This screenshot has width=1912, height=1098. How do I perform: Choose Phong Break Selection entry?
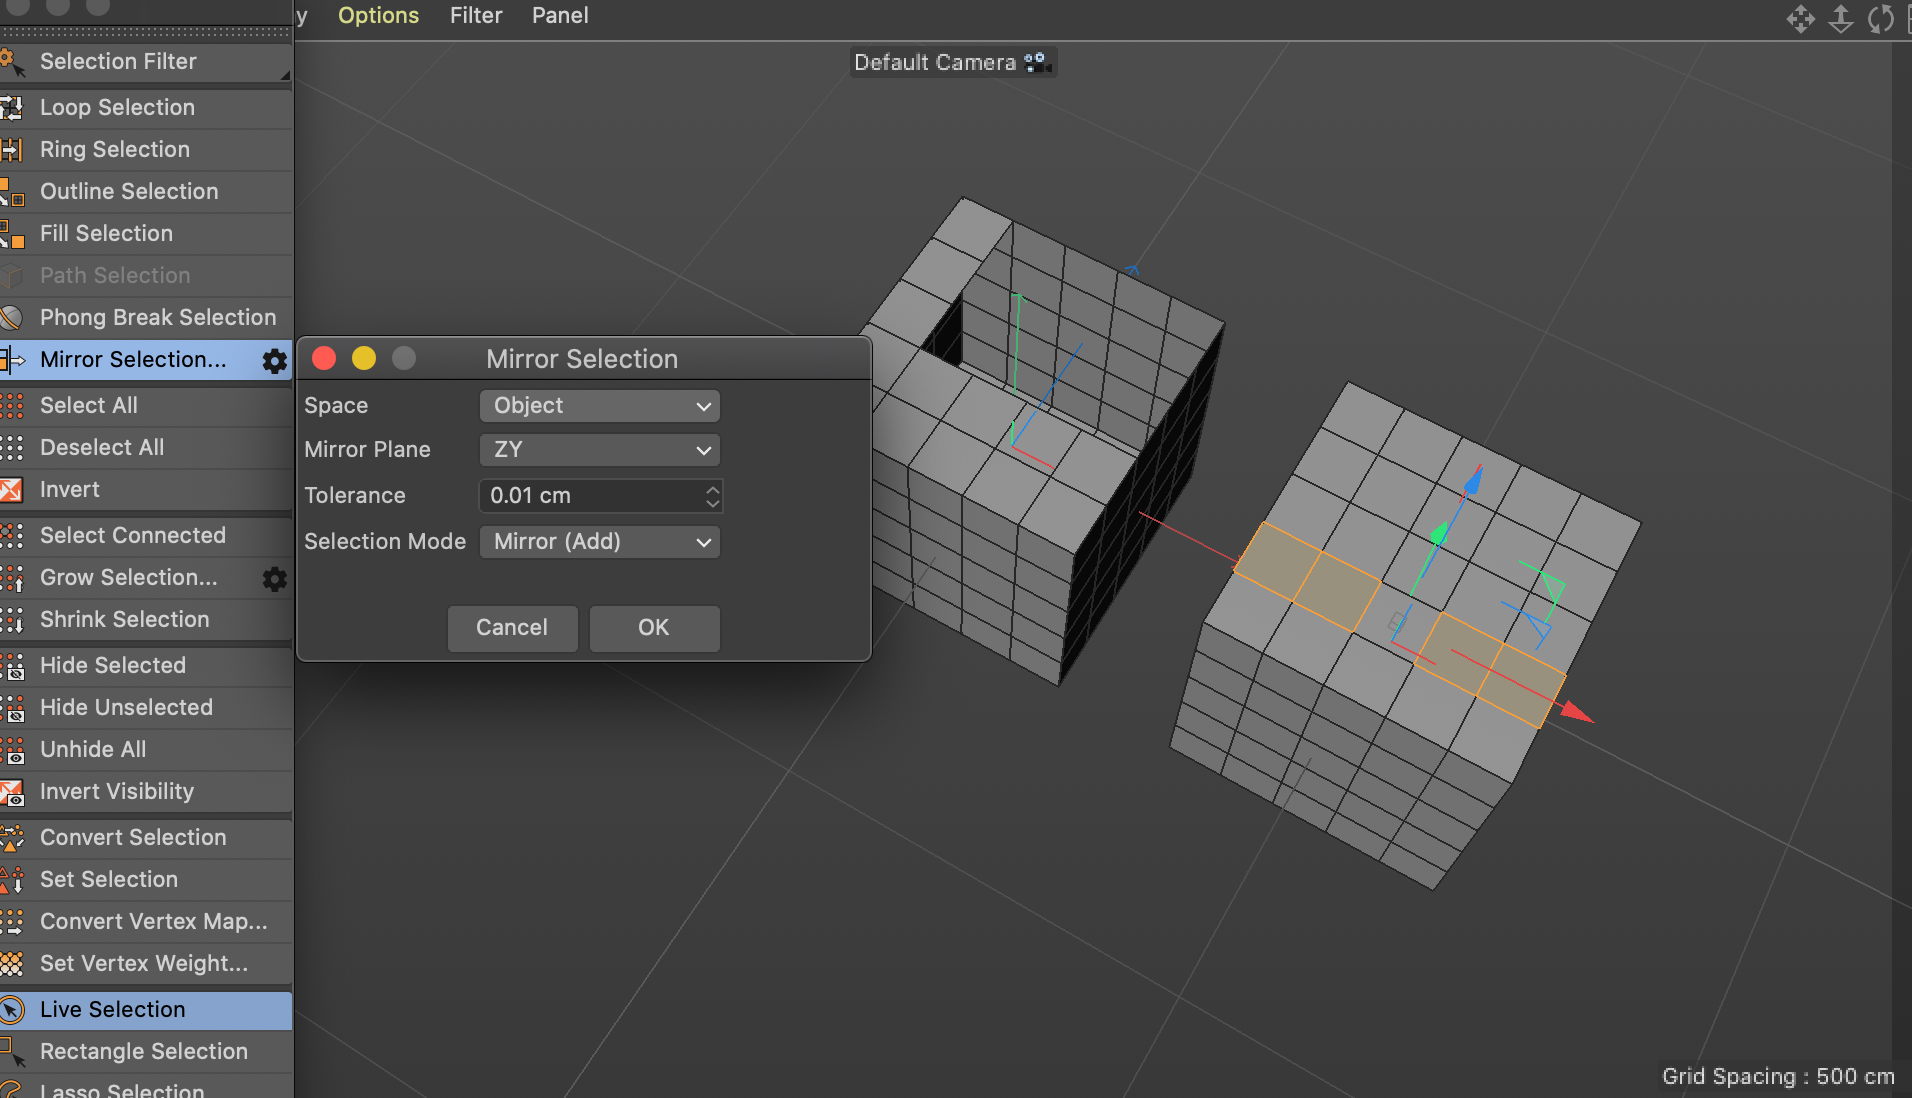click(x=146, y=317)
